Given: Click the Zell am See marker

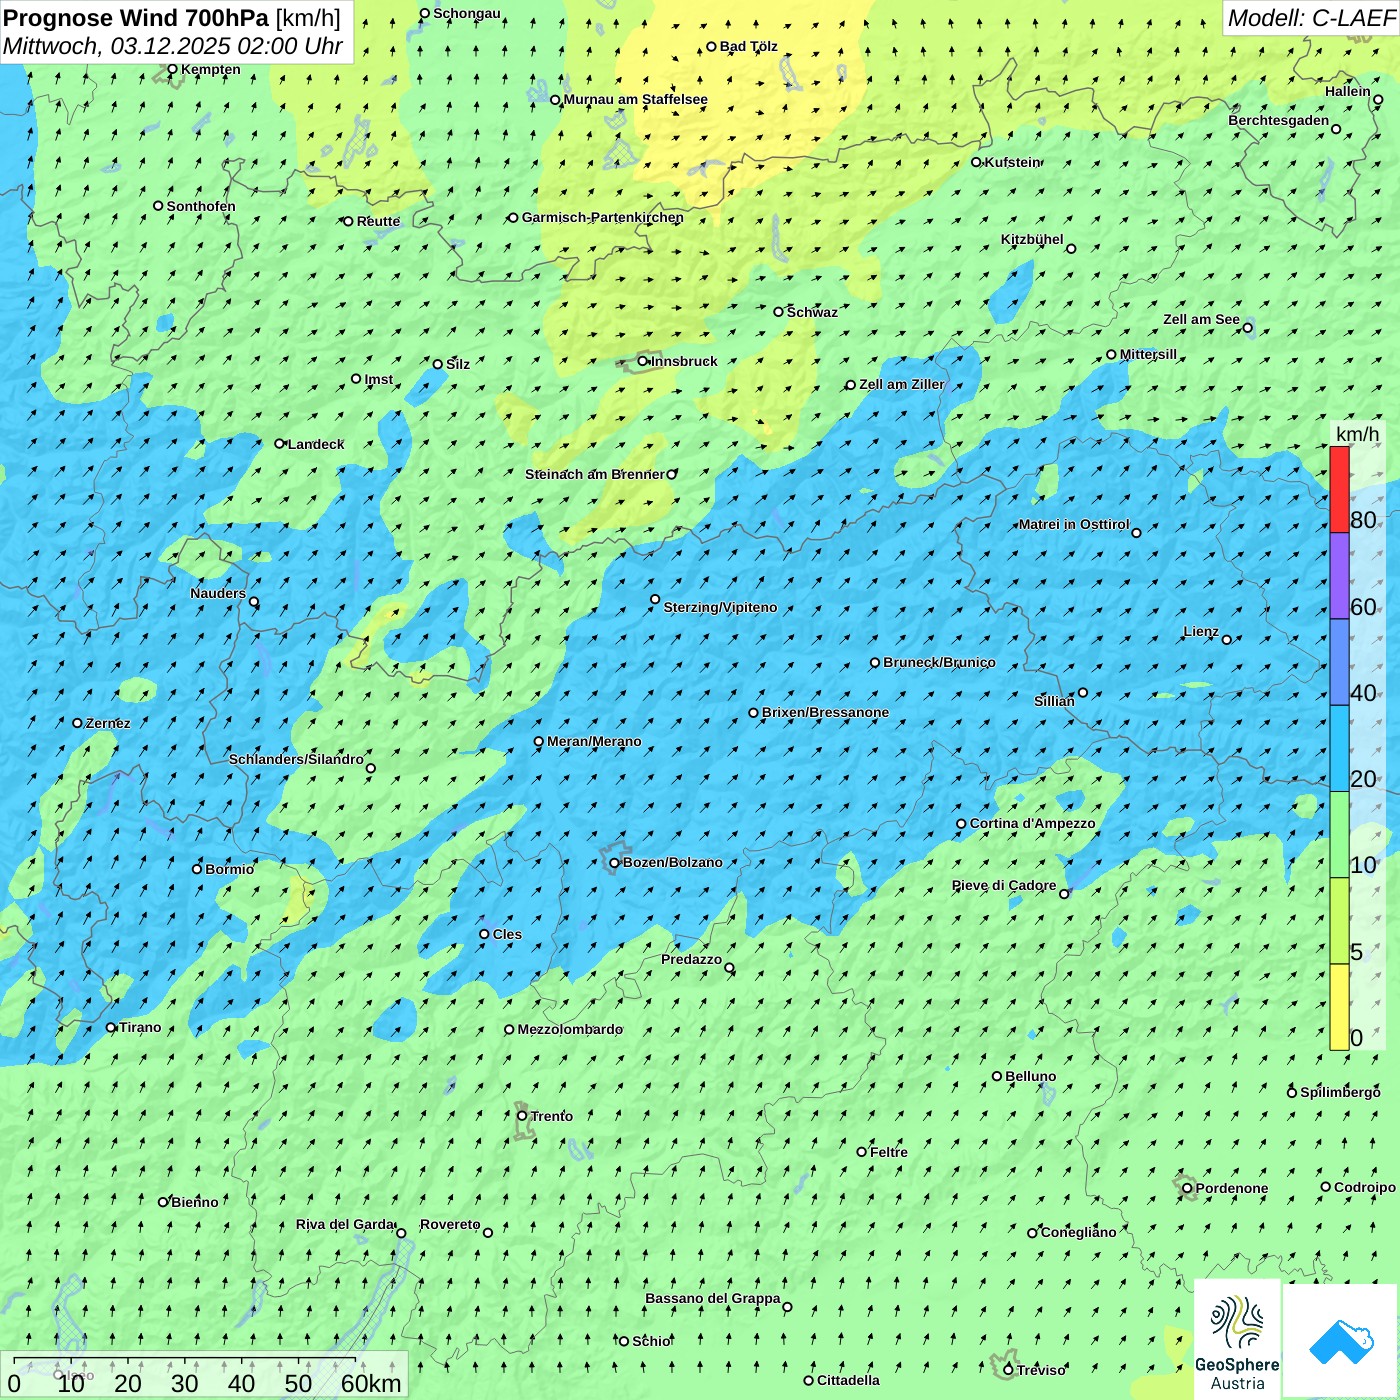Looking at the screenshot, I should 1247,328.
